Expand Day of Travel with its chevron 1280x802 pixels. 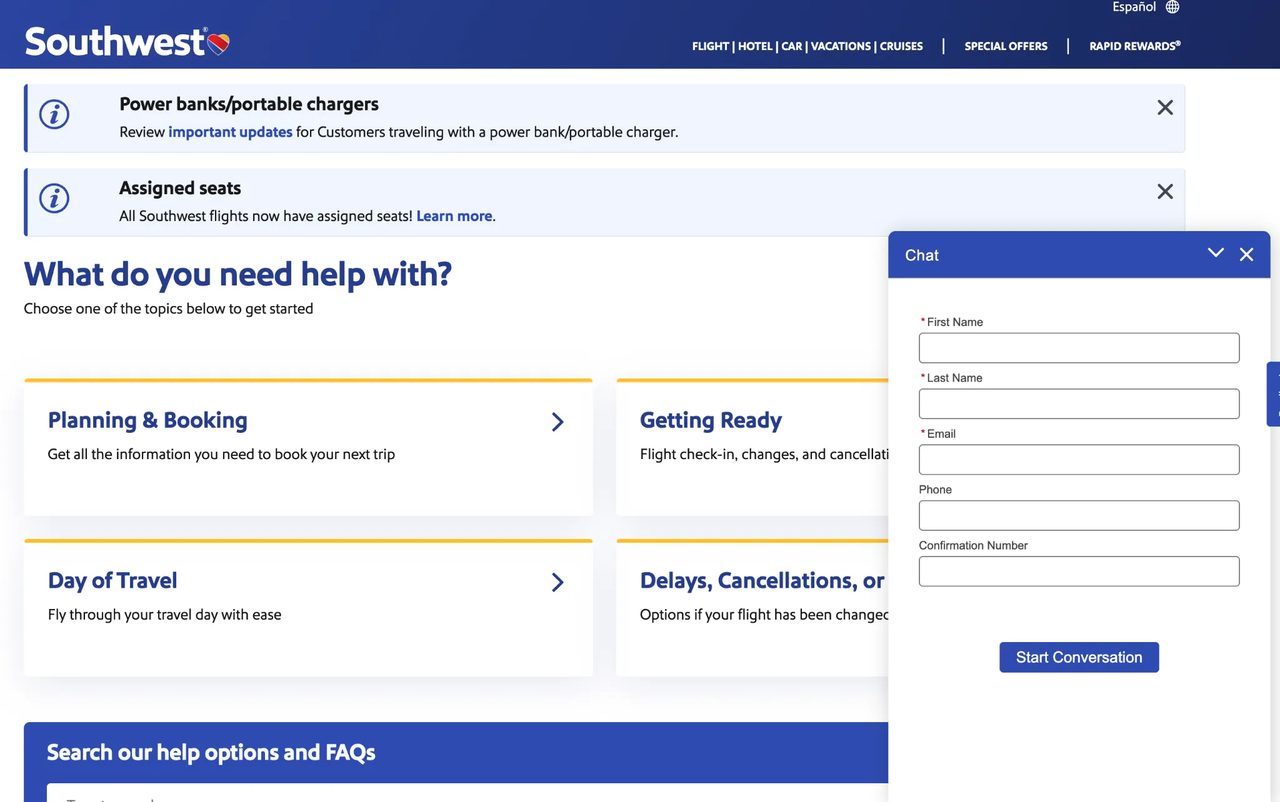(557, 582)
